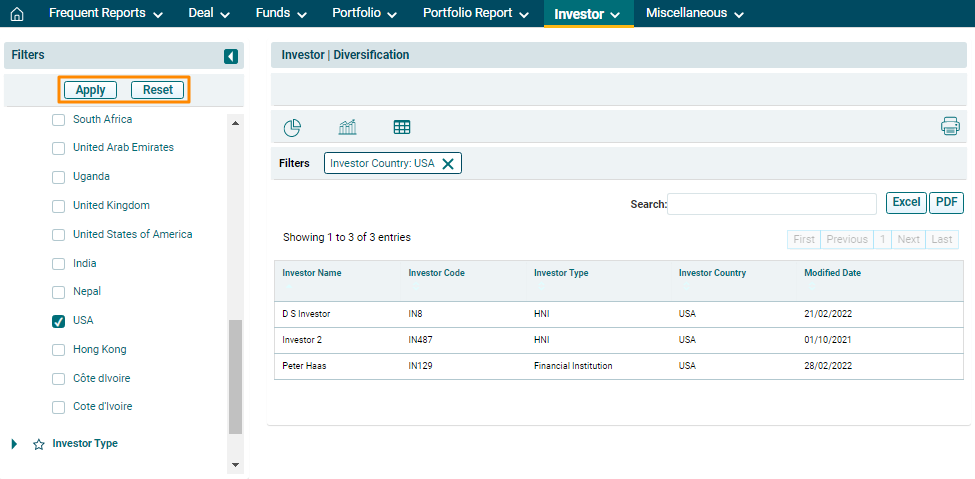Switch to table grid view
This screenshot has width=975, height=479.
coord(402,127)
